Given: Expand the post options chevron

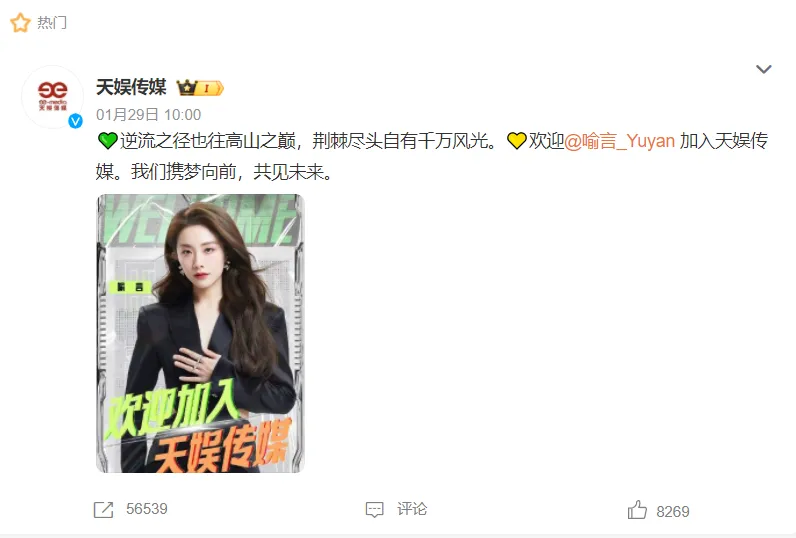Looking at the screenshot, I should [x=764, y=69].
